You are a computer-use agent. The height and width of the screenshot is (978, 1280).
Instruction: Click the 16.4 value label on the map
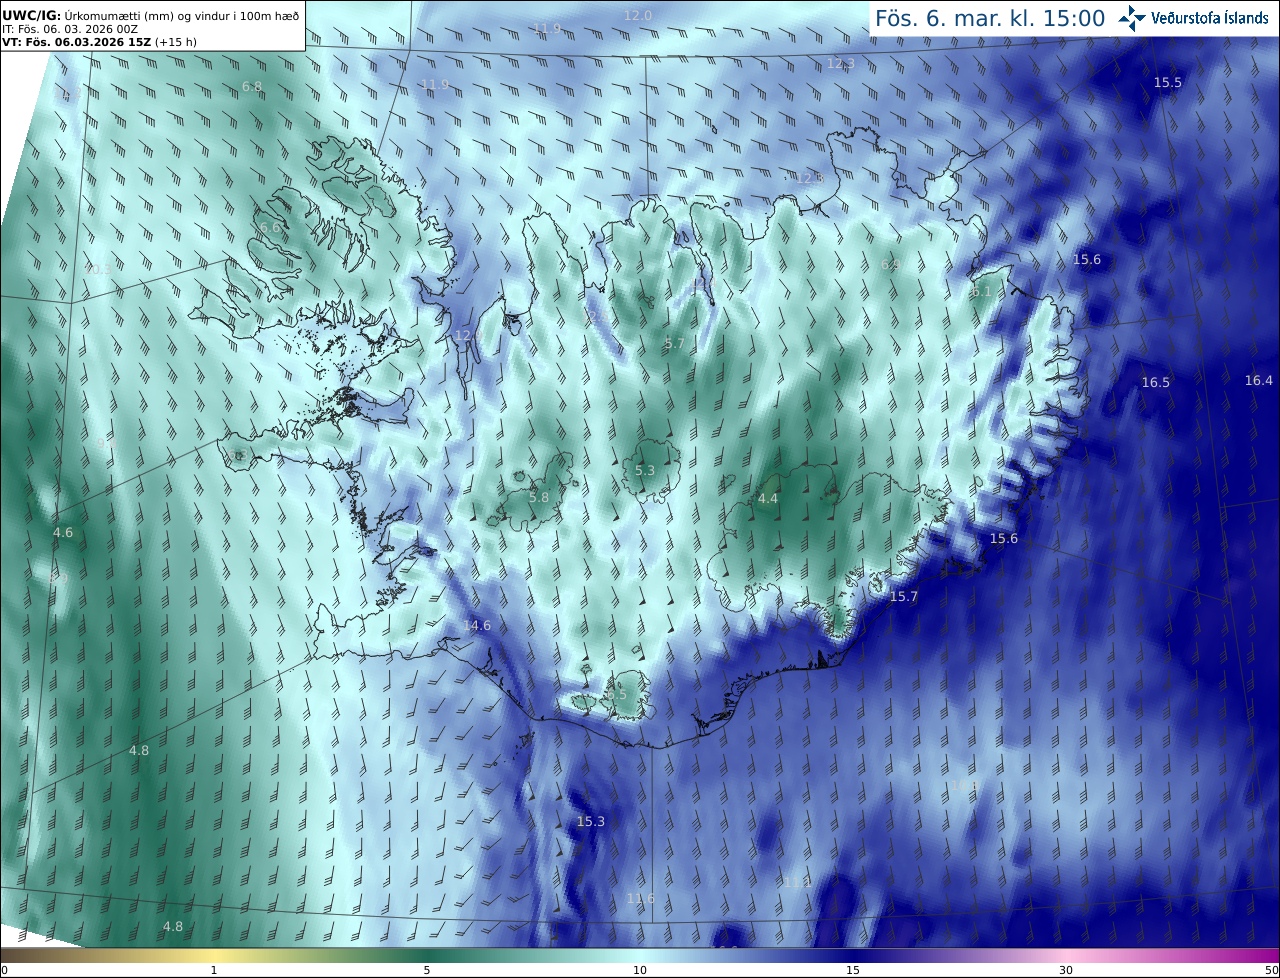click(1259, 380)
